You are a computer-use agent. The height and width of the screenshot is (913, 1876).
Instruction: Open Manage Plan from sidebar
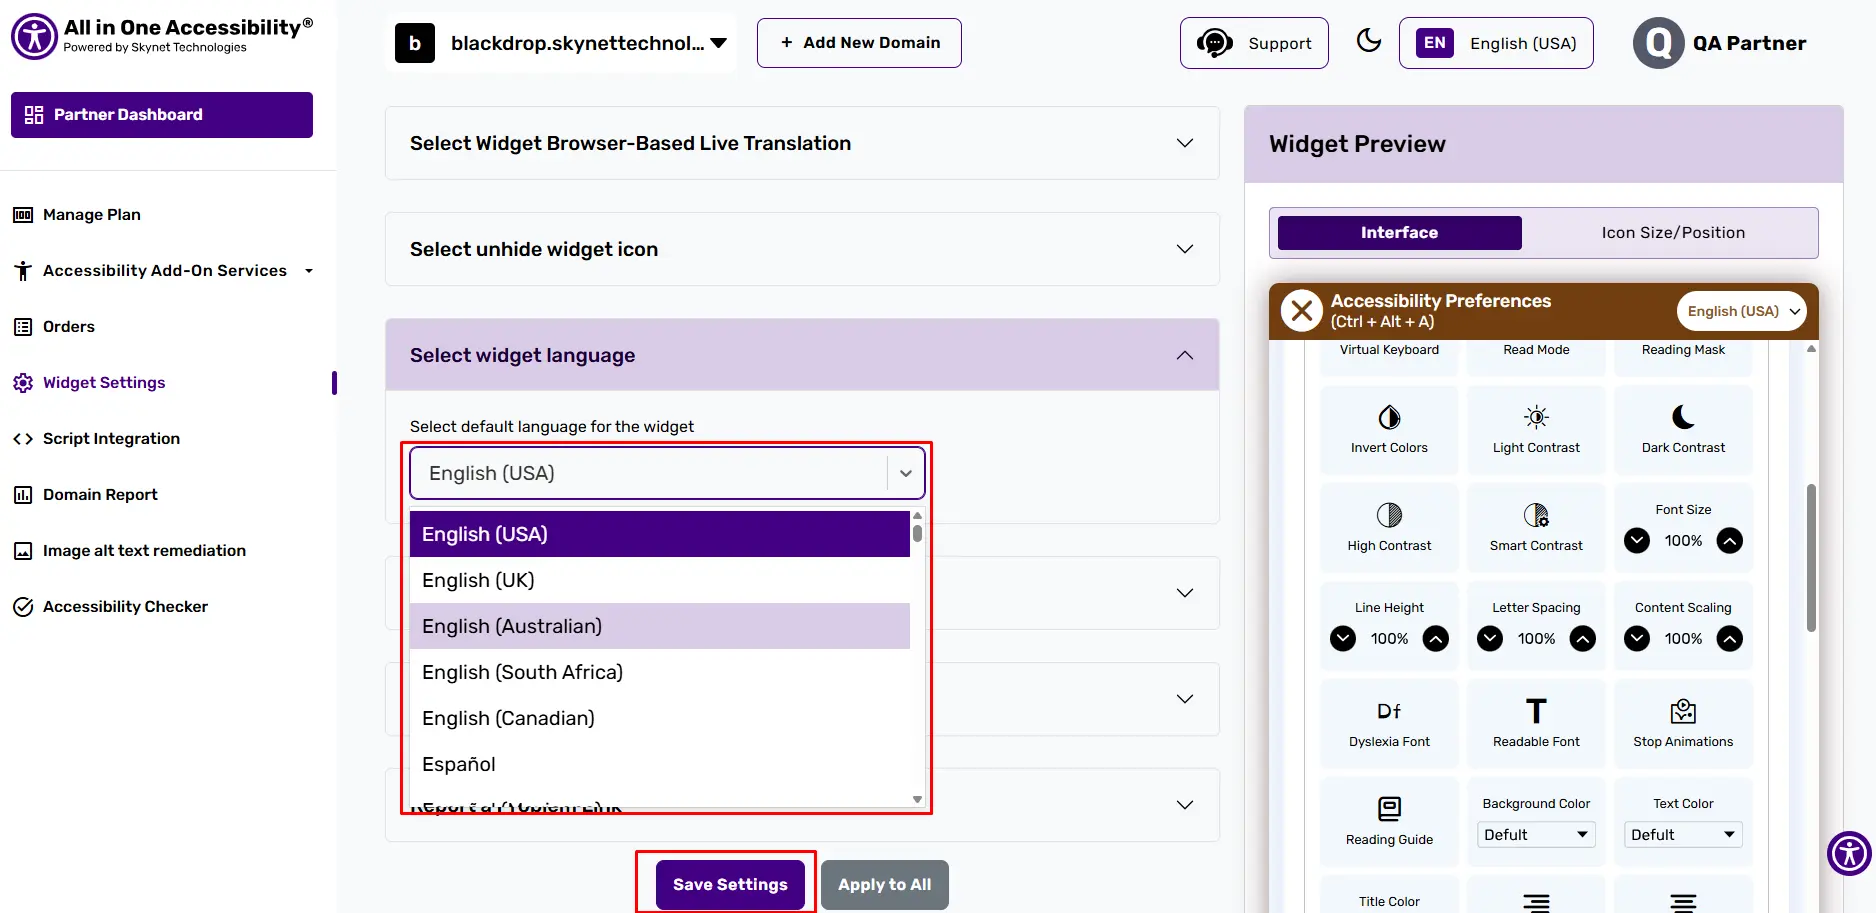[92, 215]
